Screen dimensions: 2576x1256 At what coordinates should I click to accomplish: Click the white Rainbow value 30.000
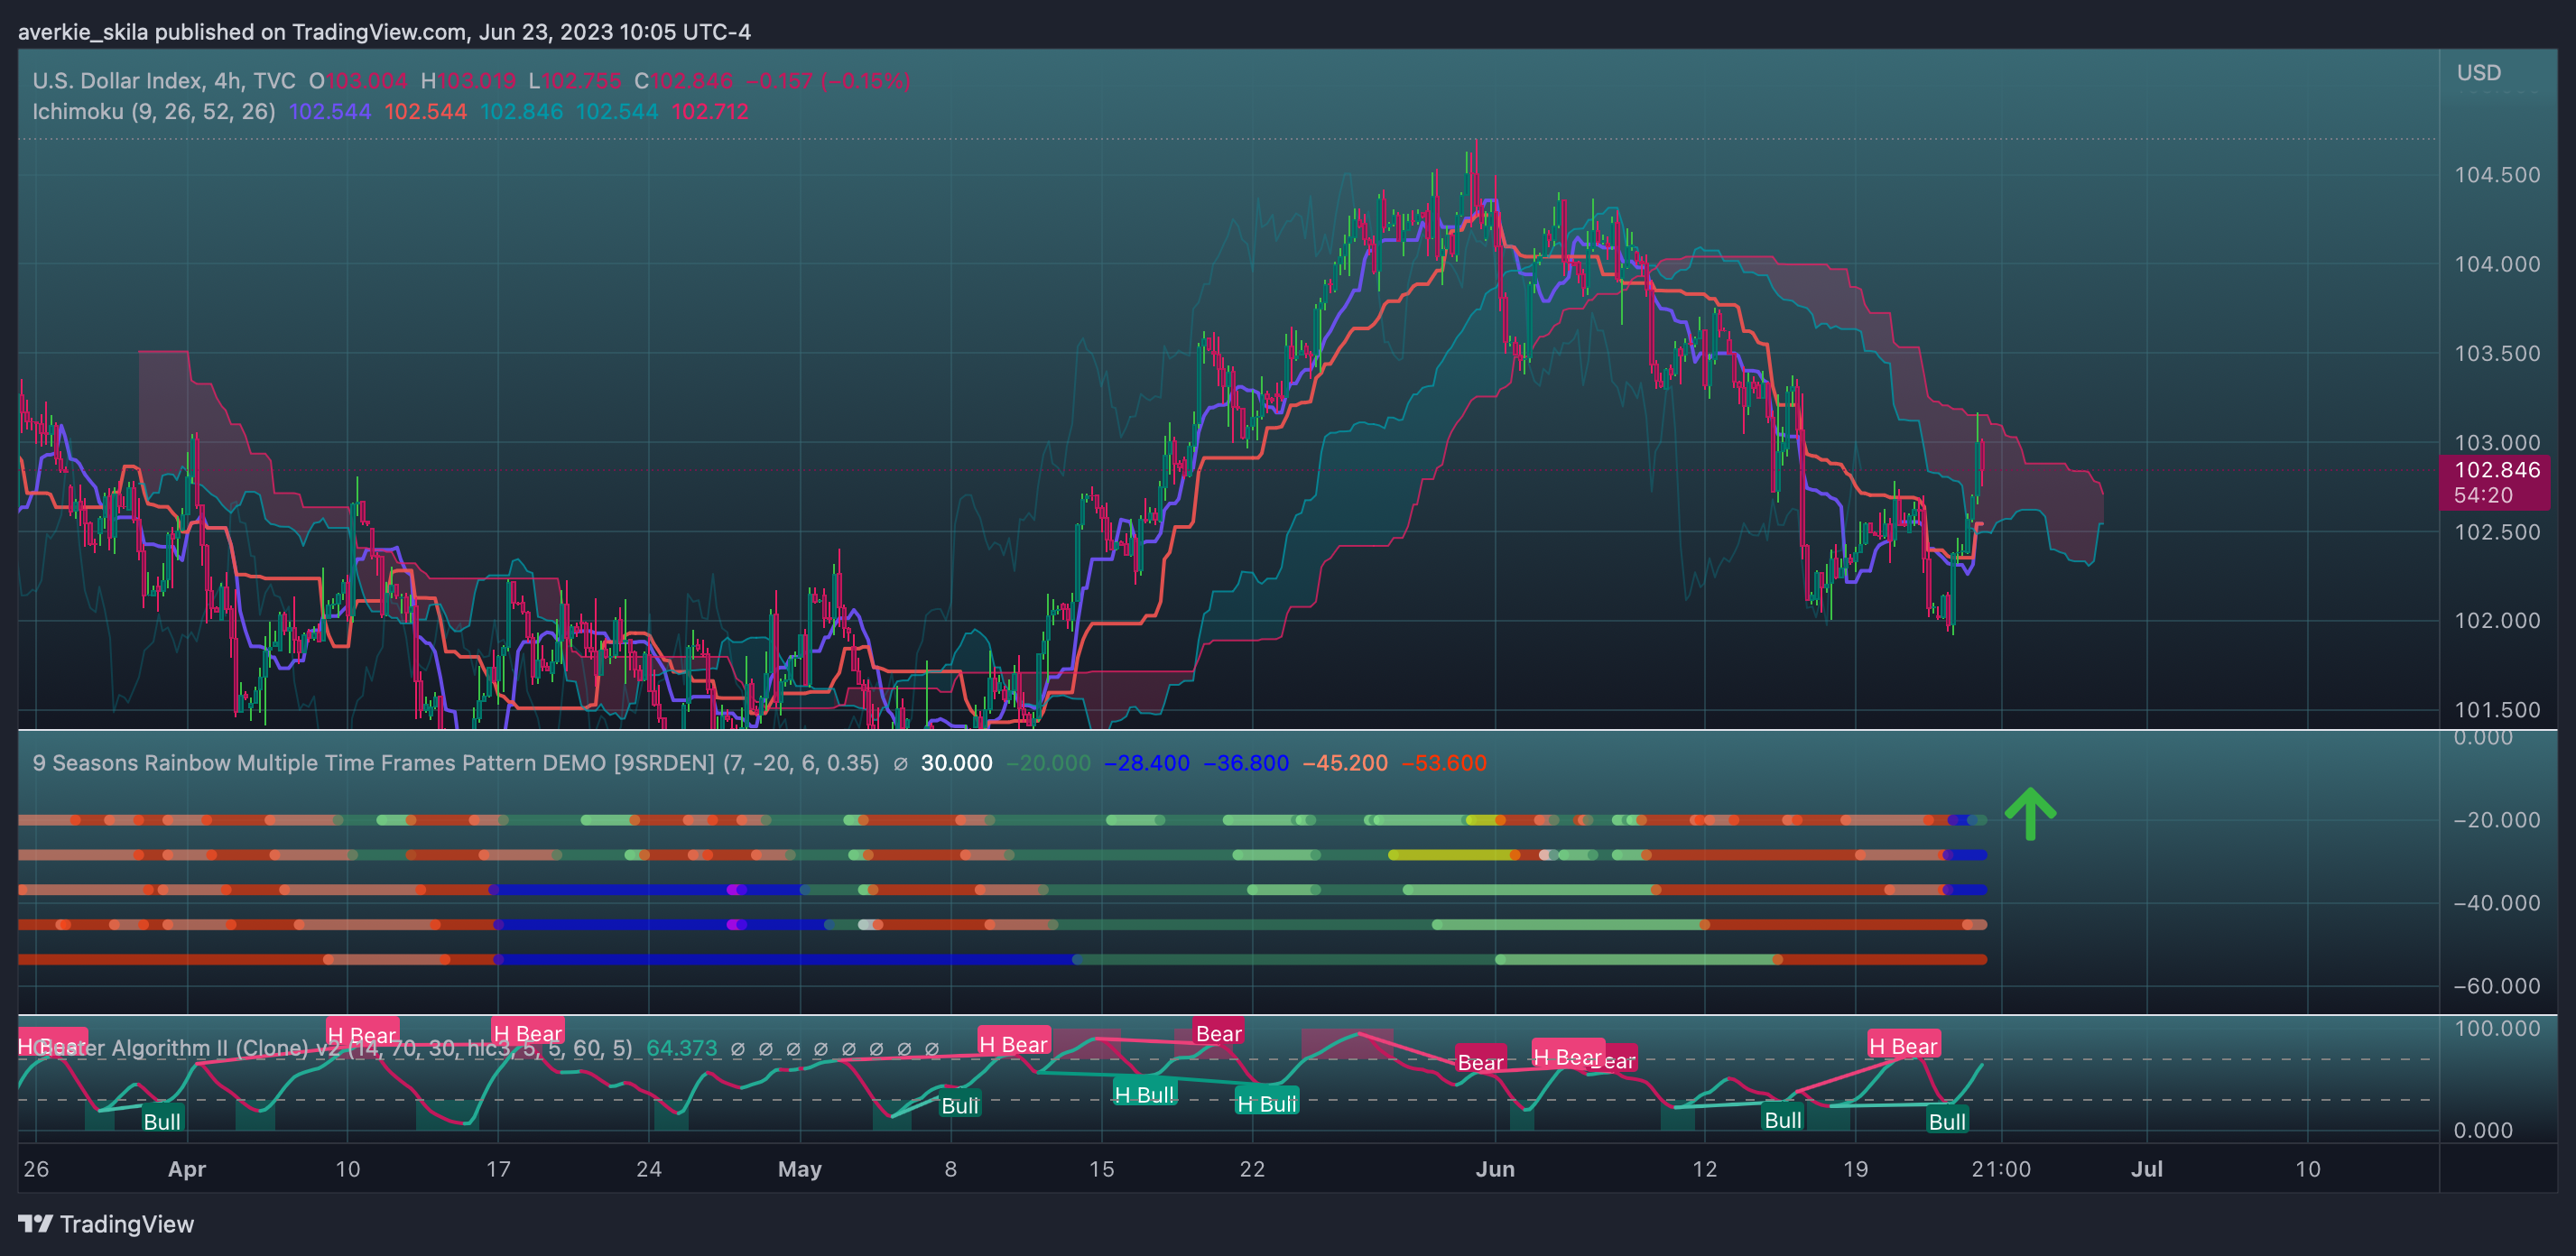pos(956,763)
